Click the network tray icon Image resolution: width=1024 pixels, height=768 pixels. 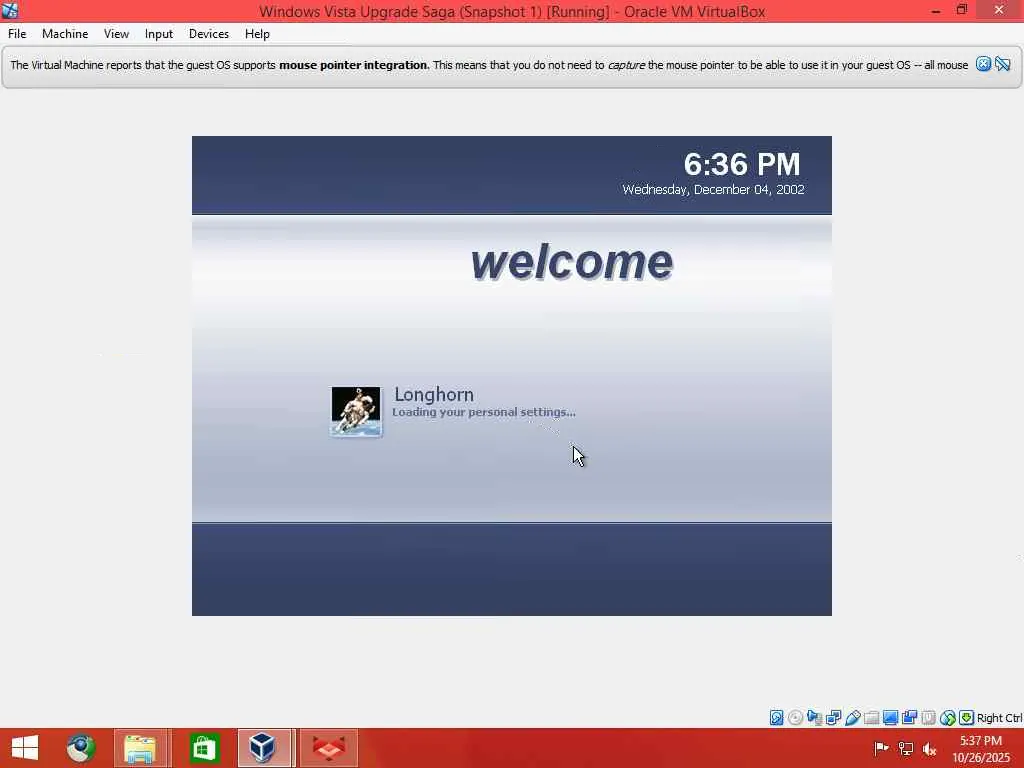[x=906, y=748]
